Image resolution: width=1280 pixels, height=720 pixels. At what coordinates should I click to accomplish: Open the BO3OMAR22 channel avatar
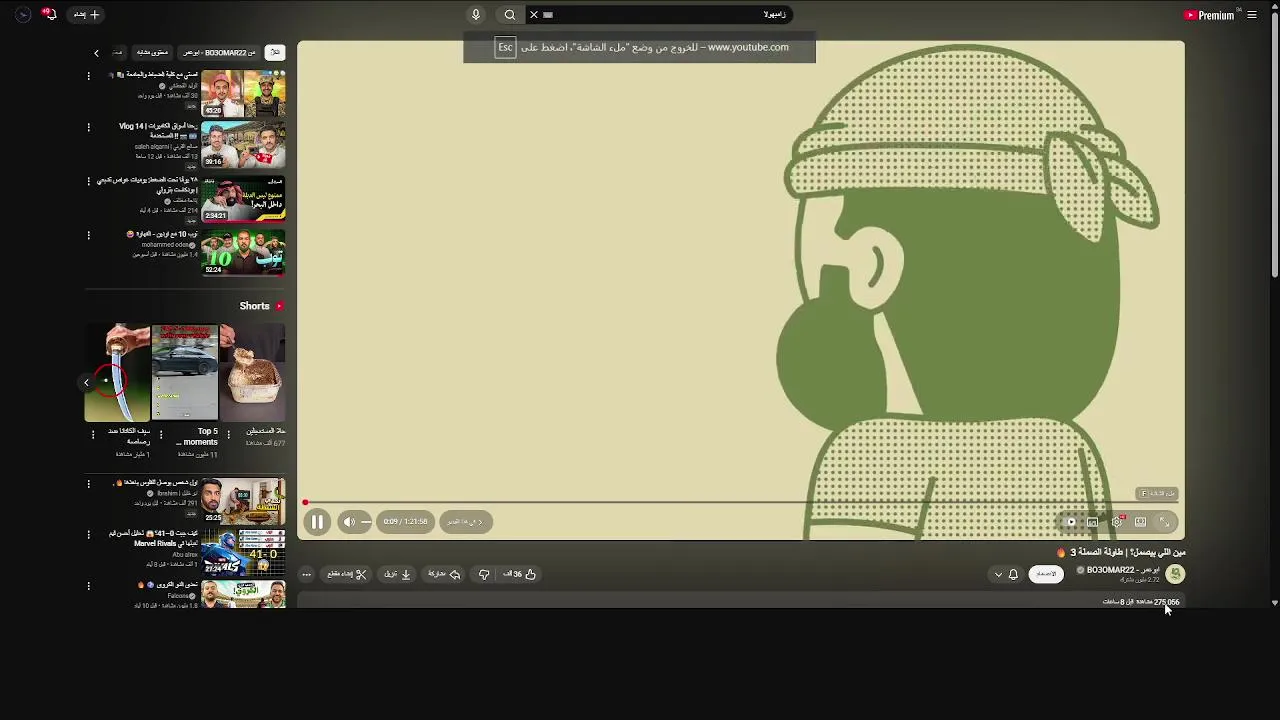(1175, 574)
